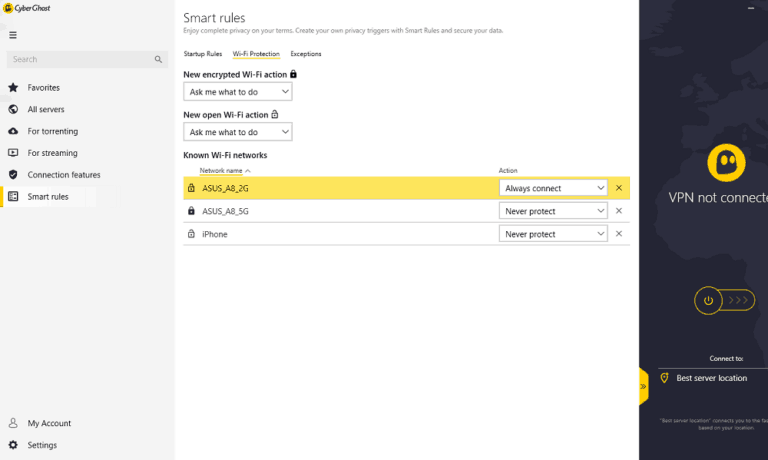This screenshot has height=460, width=768.
Task: Open Settings gear icon
Action: coord(13,445)
